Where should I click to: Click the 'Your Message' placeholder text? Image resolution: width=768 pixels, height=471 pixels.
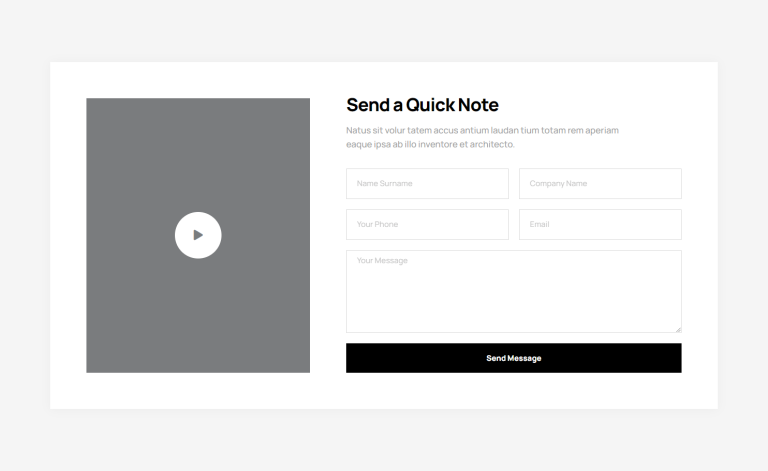click(382, 261)
